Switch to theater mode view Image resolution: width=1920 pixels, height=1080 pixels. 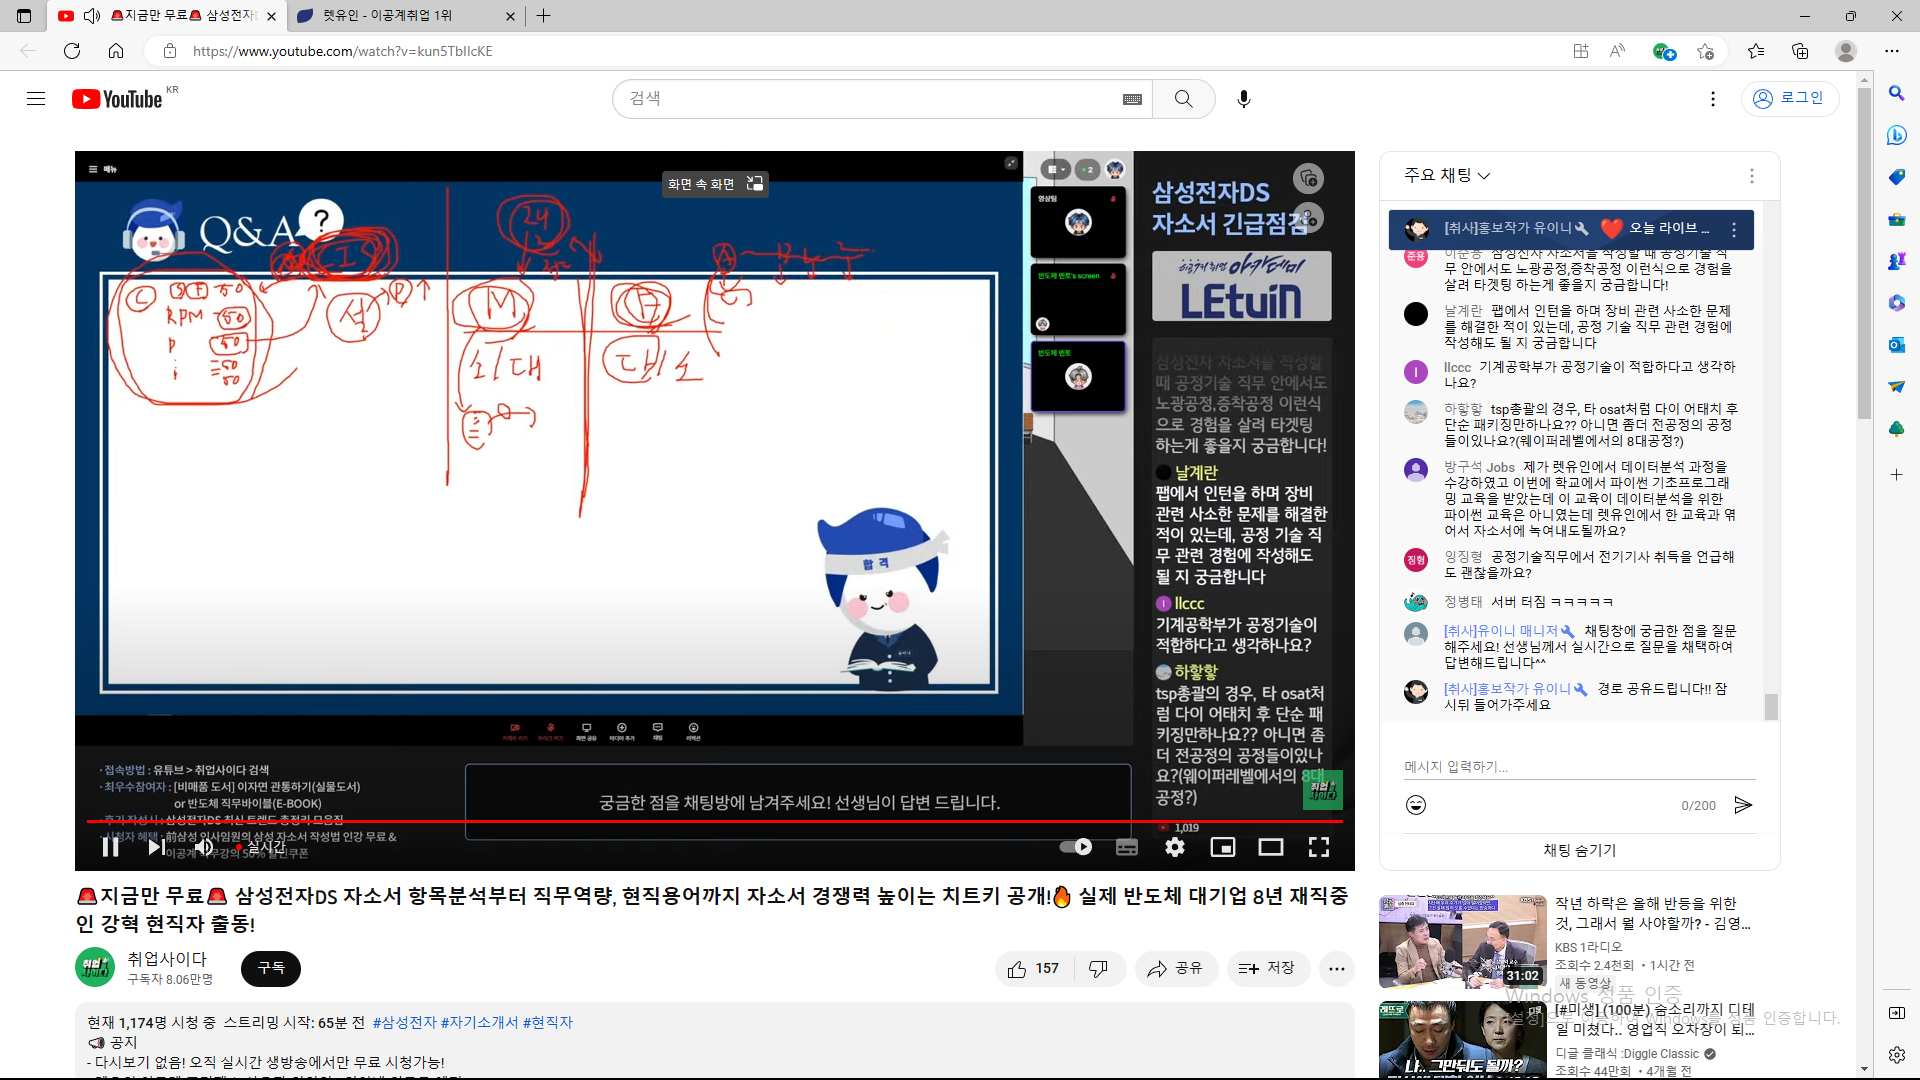(x=1271, y=847)
